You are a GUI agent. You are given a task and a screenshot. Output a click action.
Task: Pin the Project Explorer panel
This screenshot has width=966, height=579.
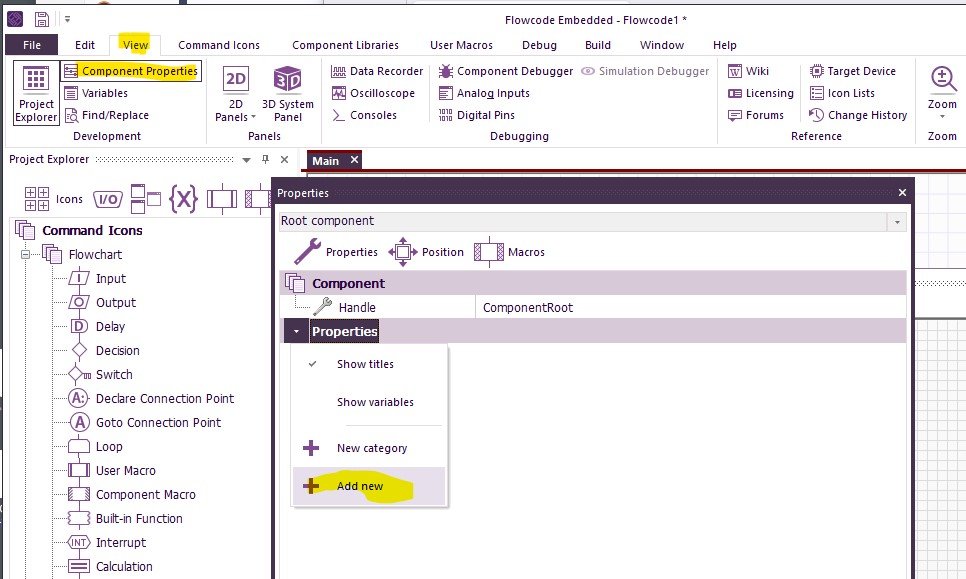[263, 160]
